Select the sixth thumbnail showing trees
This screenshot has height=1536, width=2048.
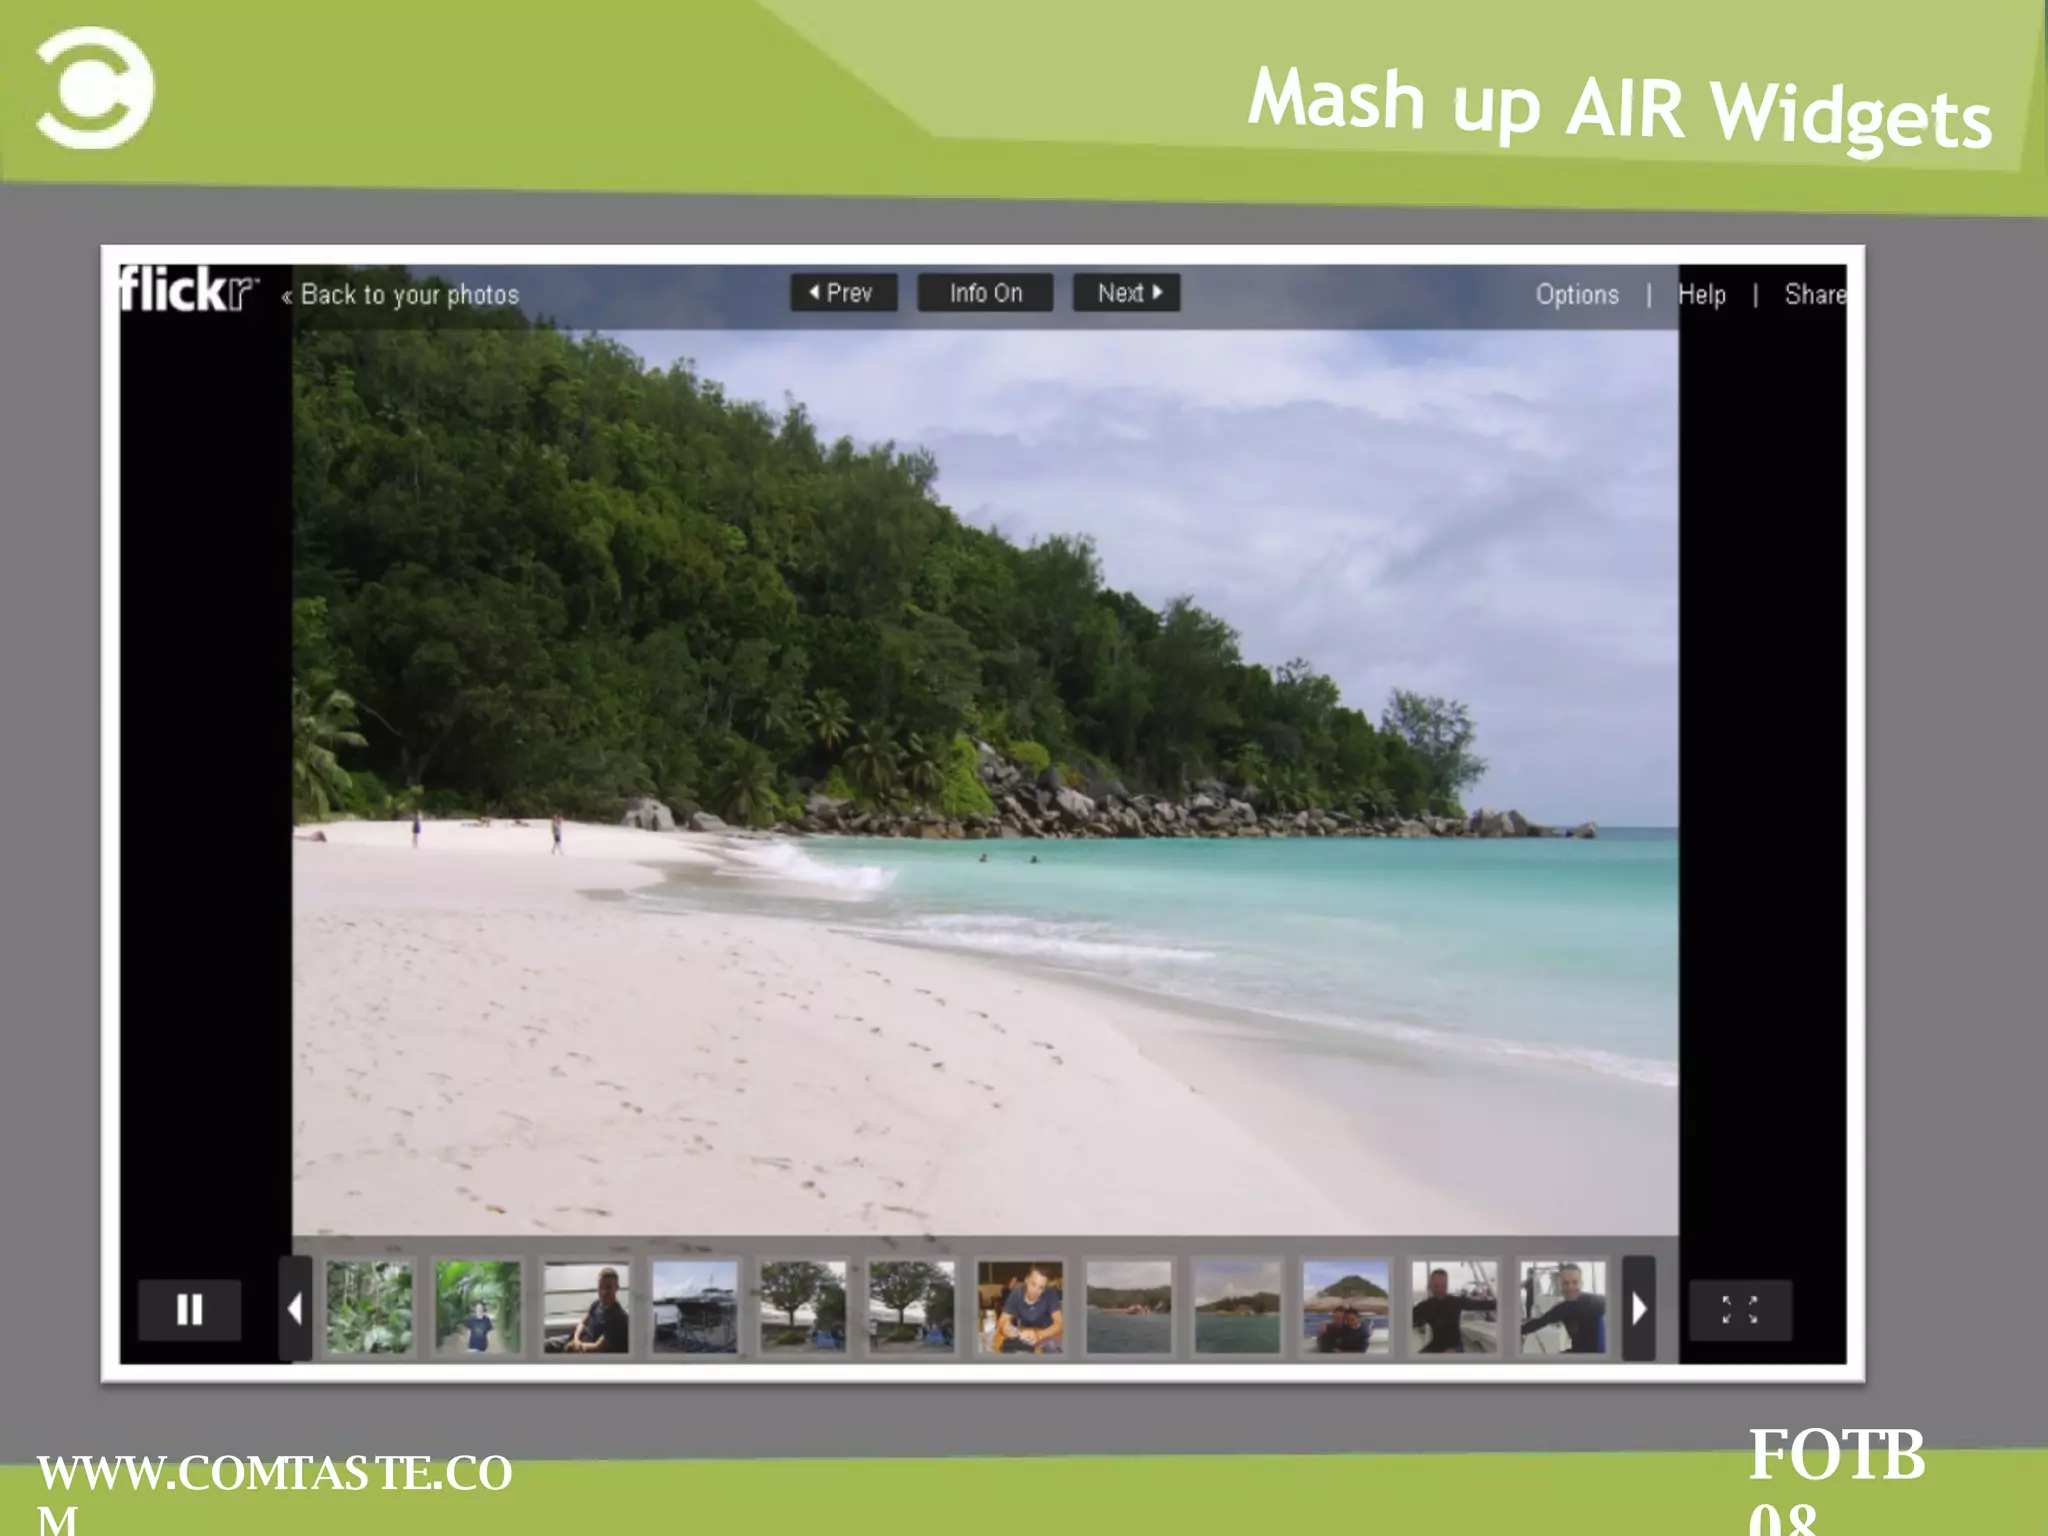912,1307
